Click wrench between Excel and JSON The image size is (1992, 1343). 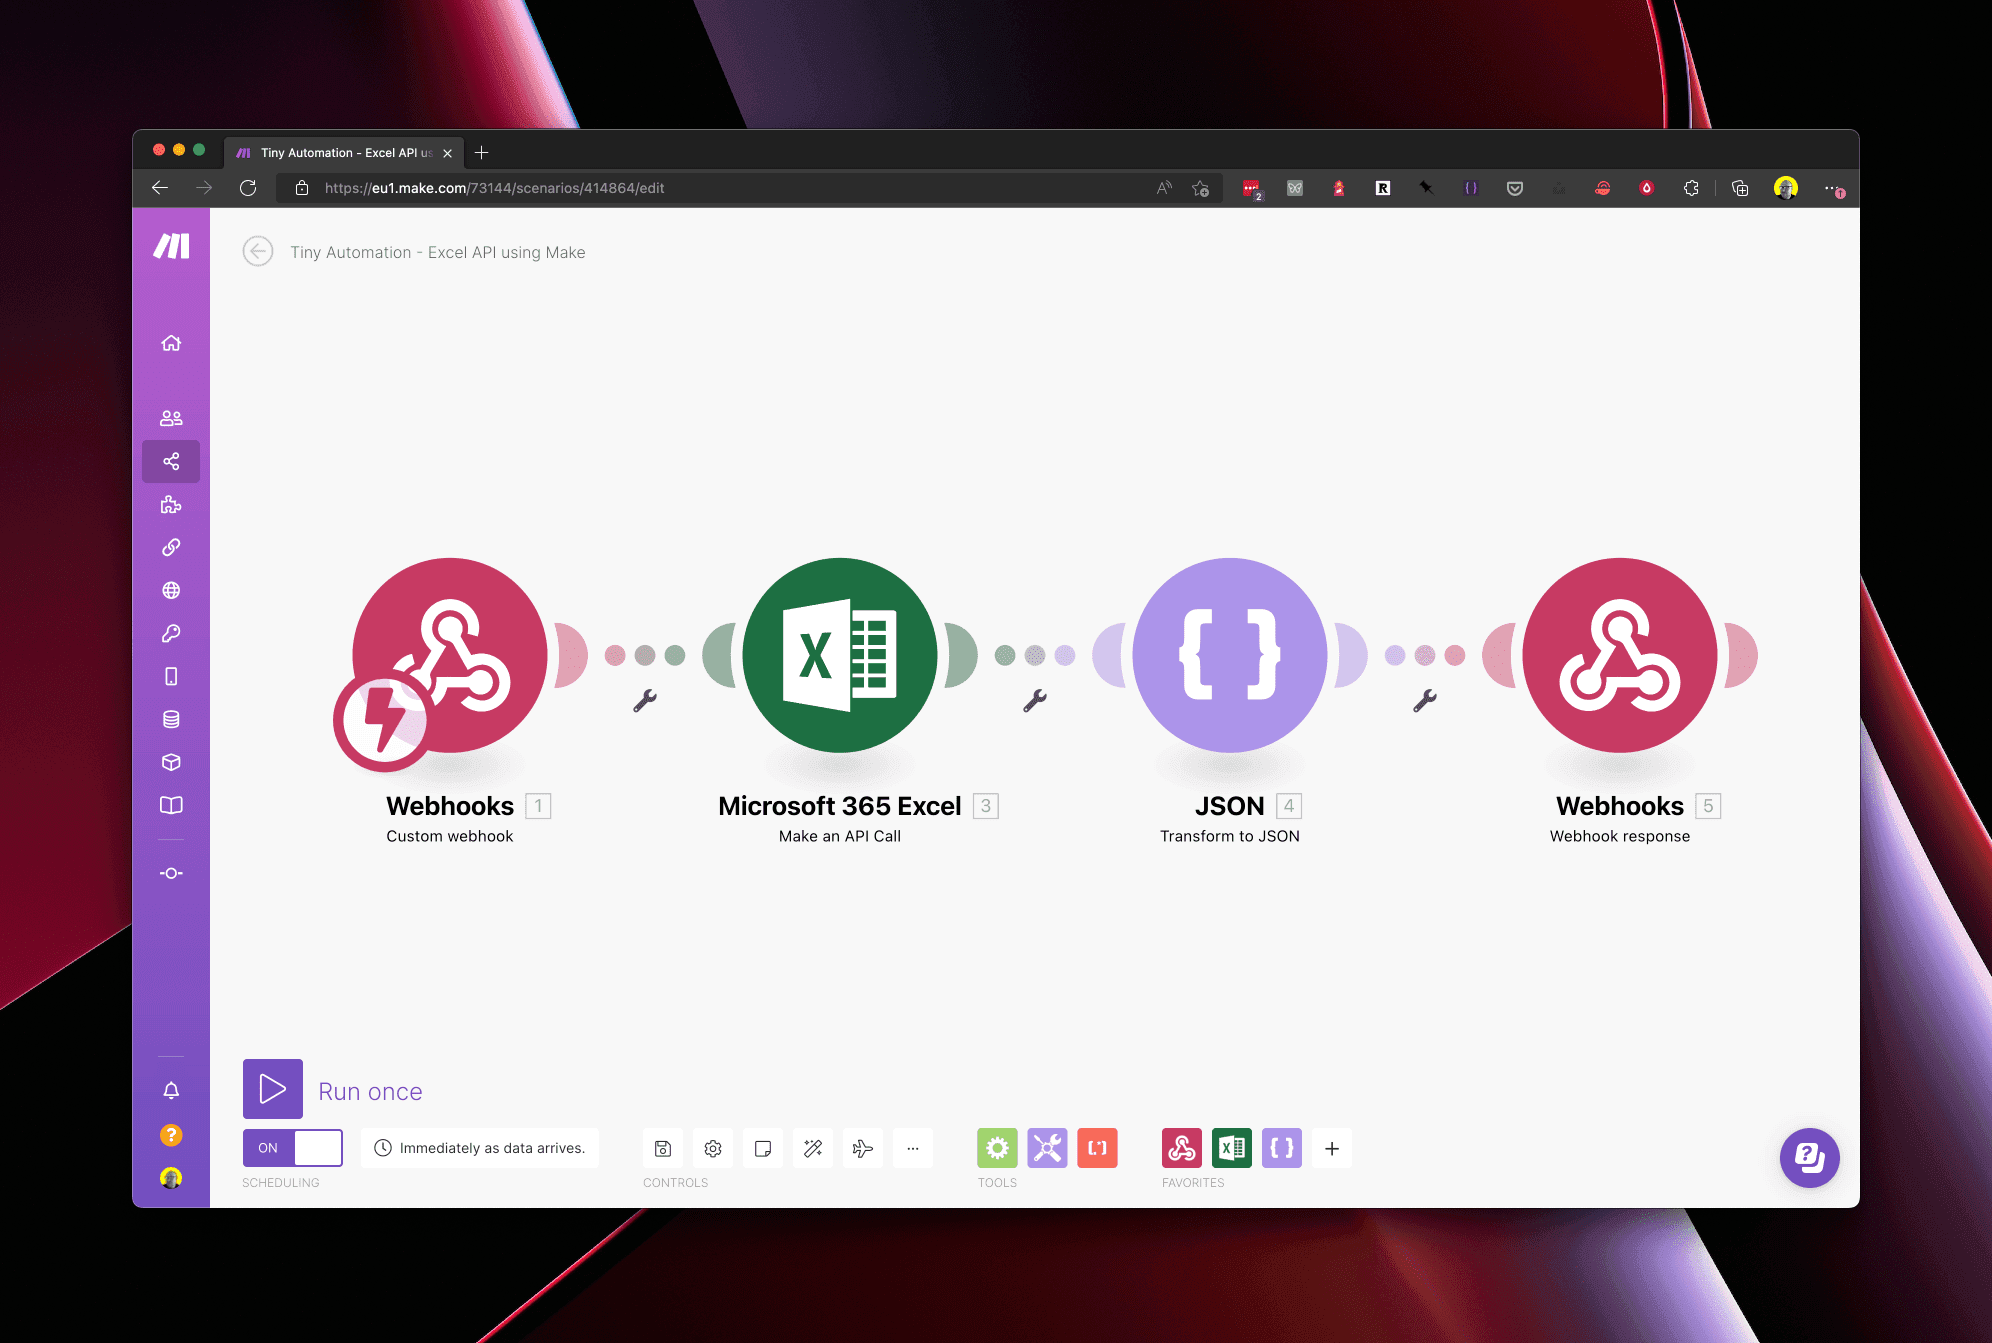click(1035, 701)
